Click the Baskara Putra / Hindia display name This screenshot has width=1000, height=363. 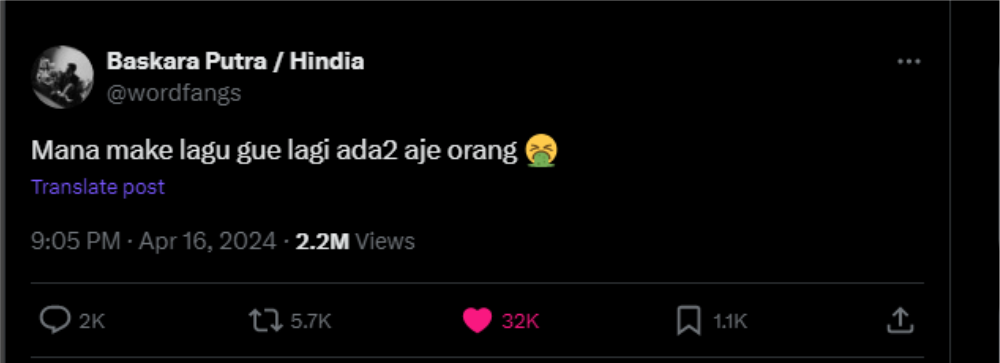235,62
